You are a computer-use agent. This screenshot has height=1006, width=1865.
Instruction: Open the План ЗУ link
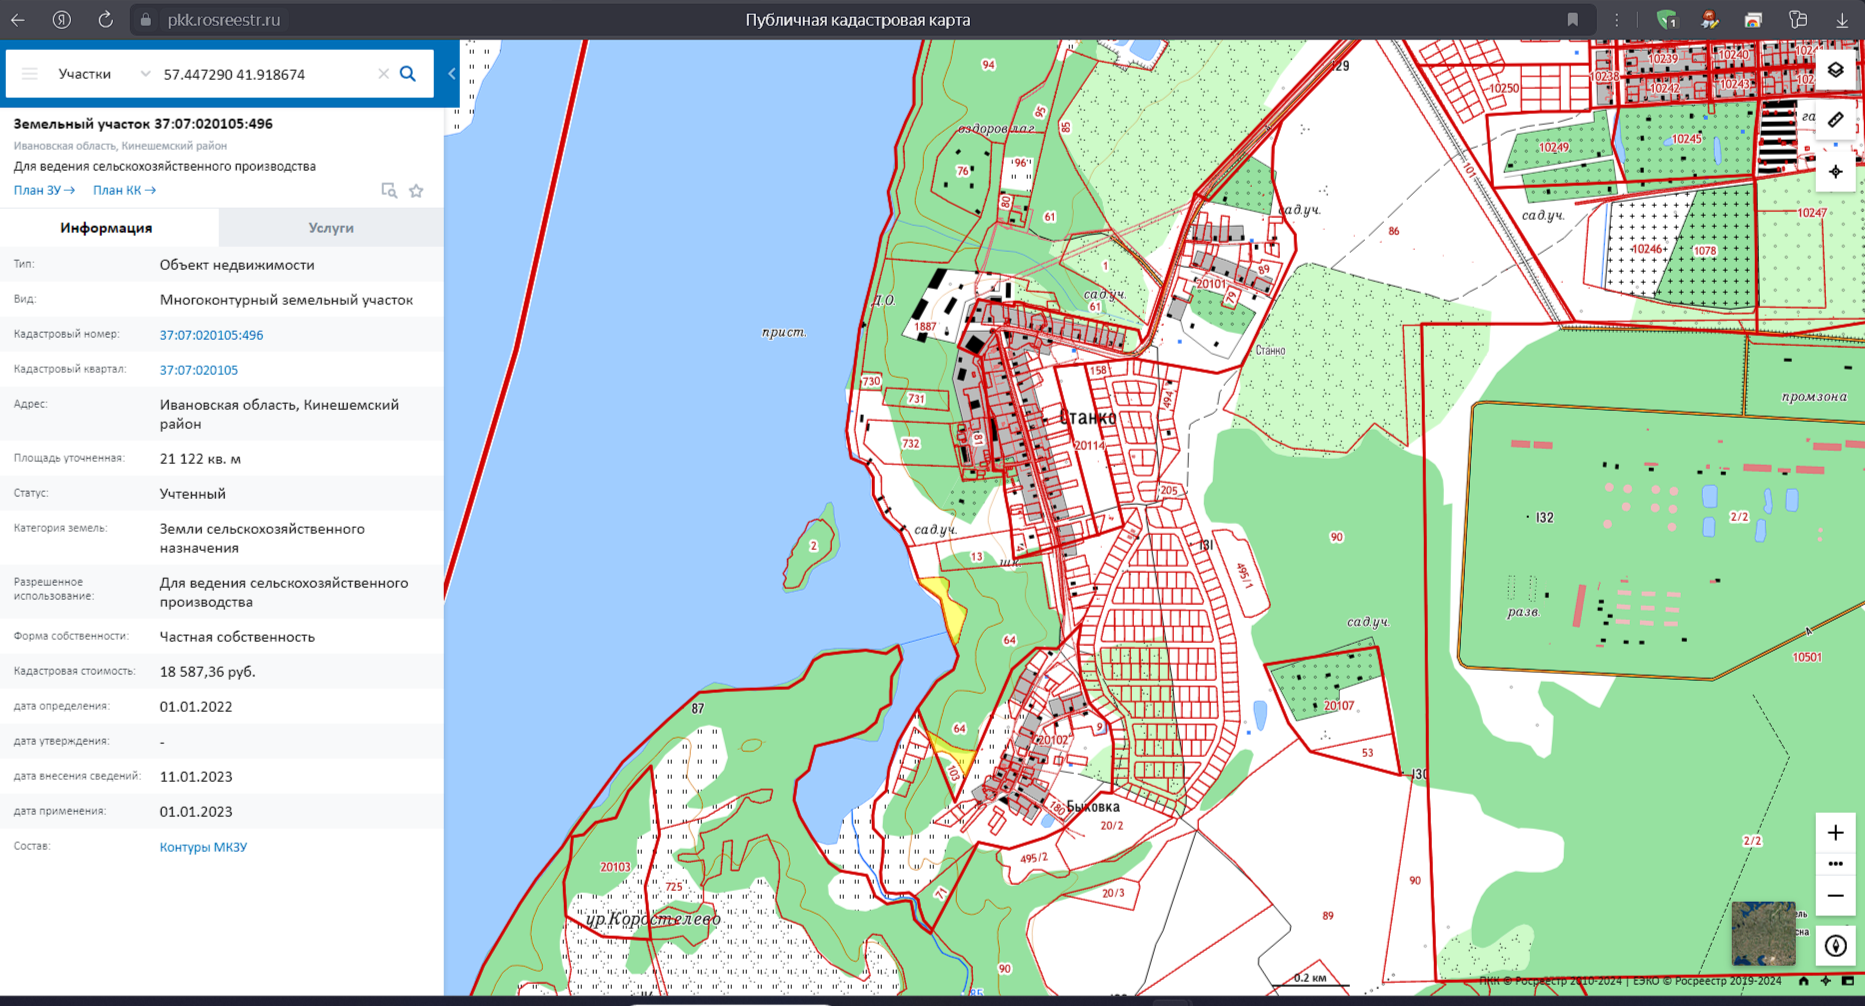44,190
